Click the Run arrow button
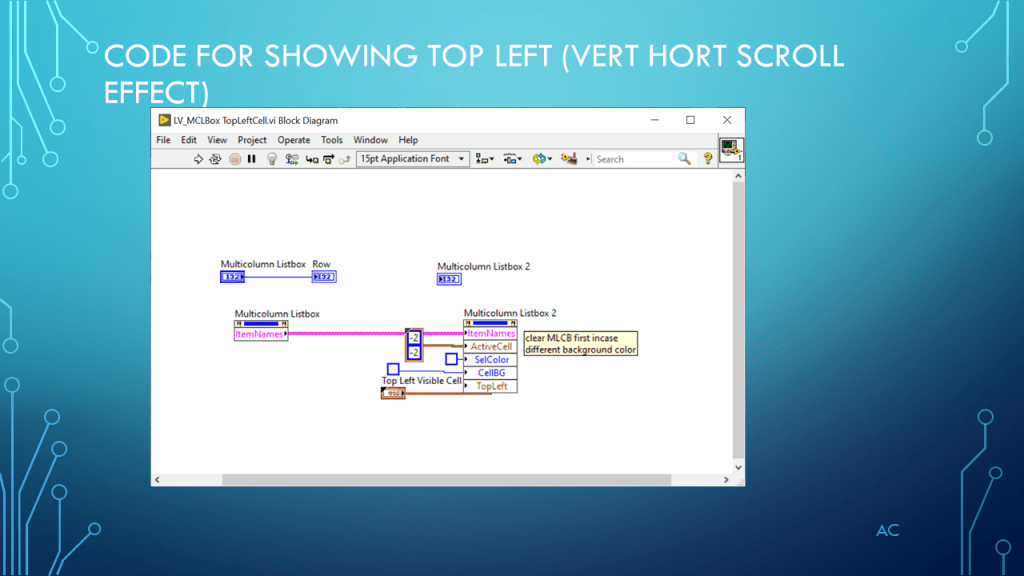This screenshot has width=1024, height=576. click(198, 159)
